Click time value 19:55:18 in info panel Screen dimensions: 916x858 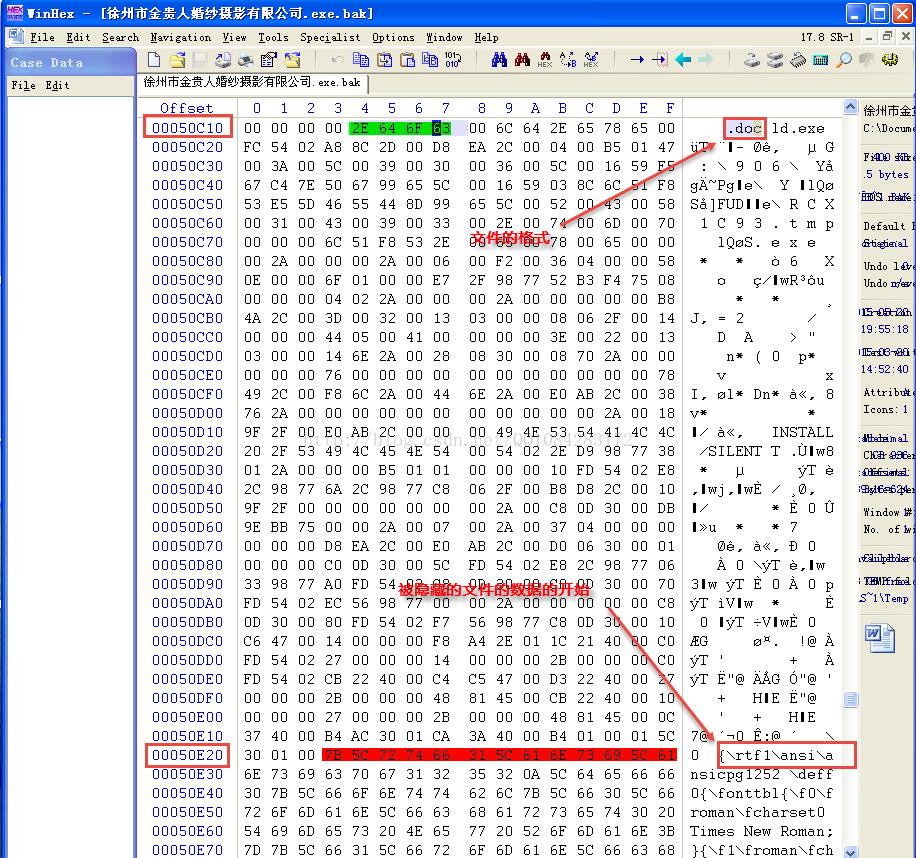point(884,329)
